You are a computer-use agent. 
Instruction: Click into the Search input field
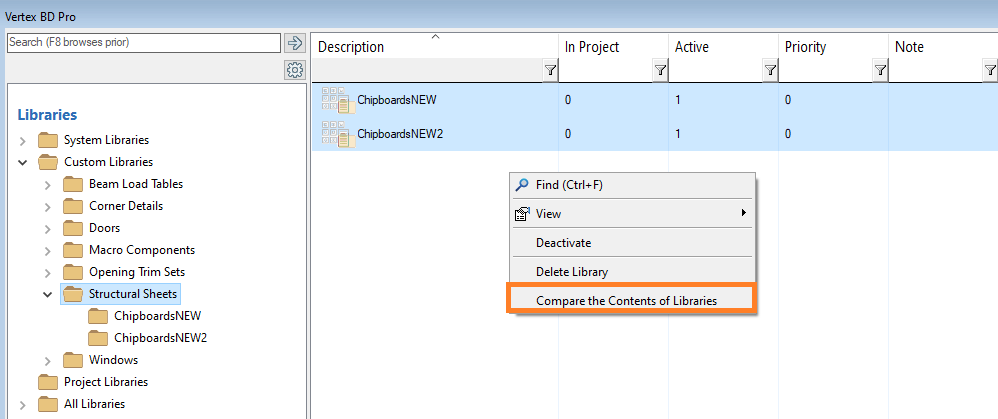pyautogui.click(x=142, y=43)
